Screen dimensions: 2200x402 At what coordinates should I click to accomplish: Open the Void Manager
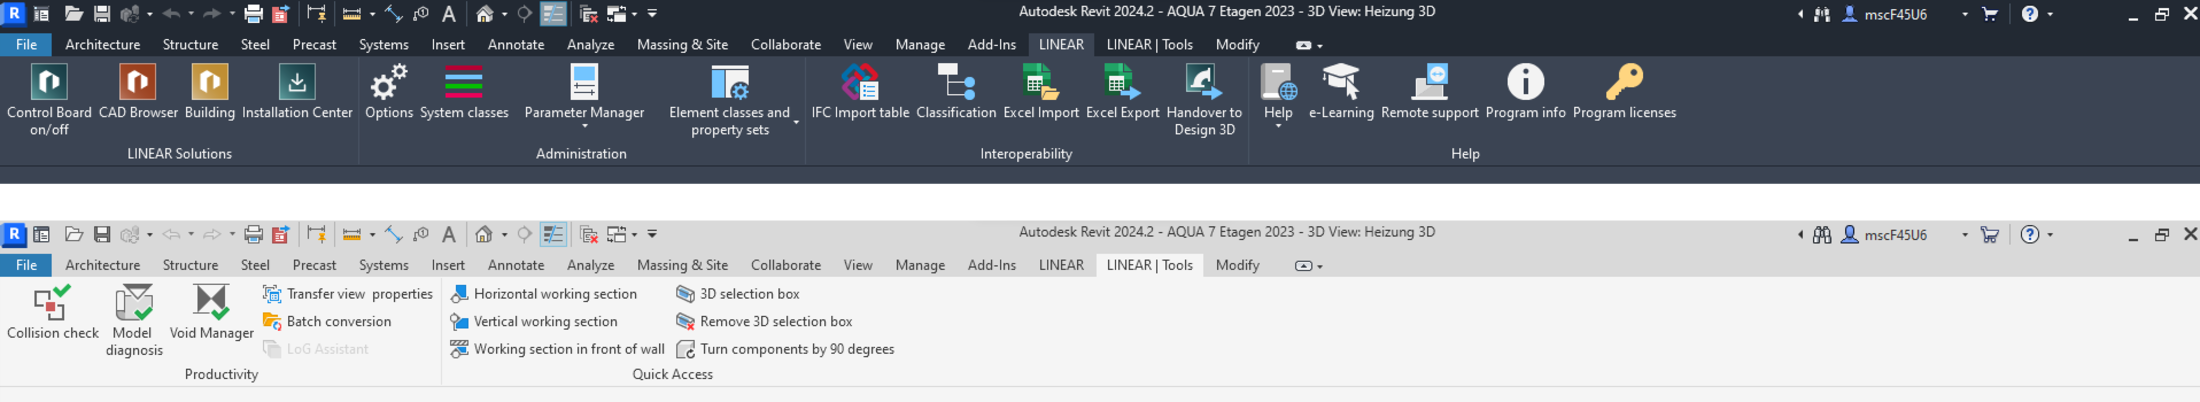tap(211, 312)
